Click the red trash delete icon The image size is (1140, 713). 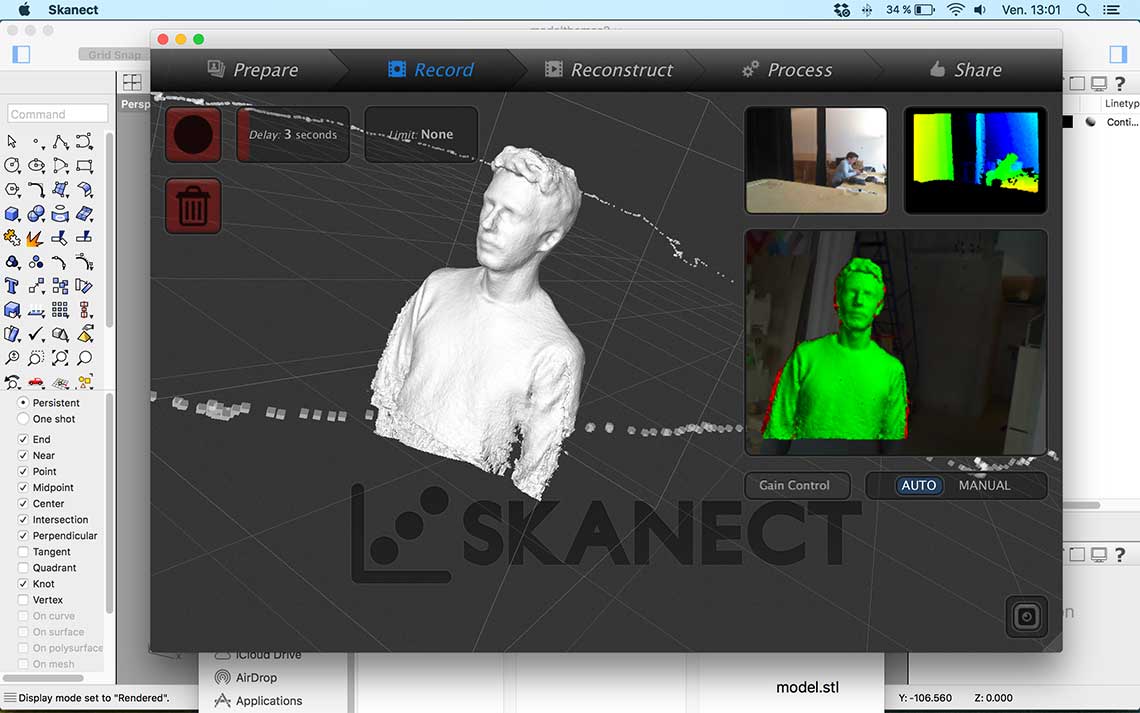click(193, 206)
